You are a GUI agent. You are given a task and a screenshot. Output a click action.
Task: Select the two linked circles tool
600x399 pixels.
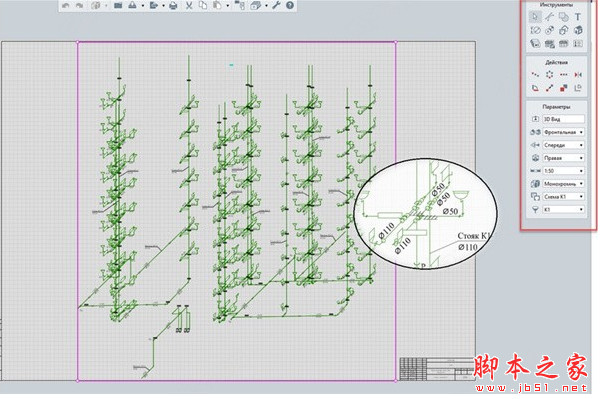pyautogui.click(x=549, y=30)
